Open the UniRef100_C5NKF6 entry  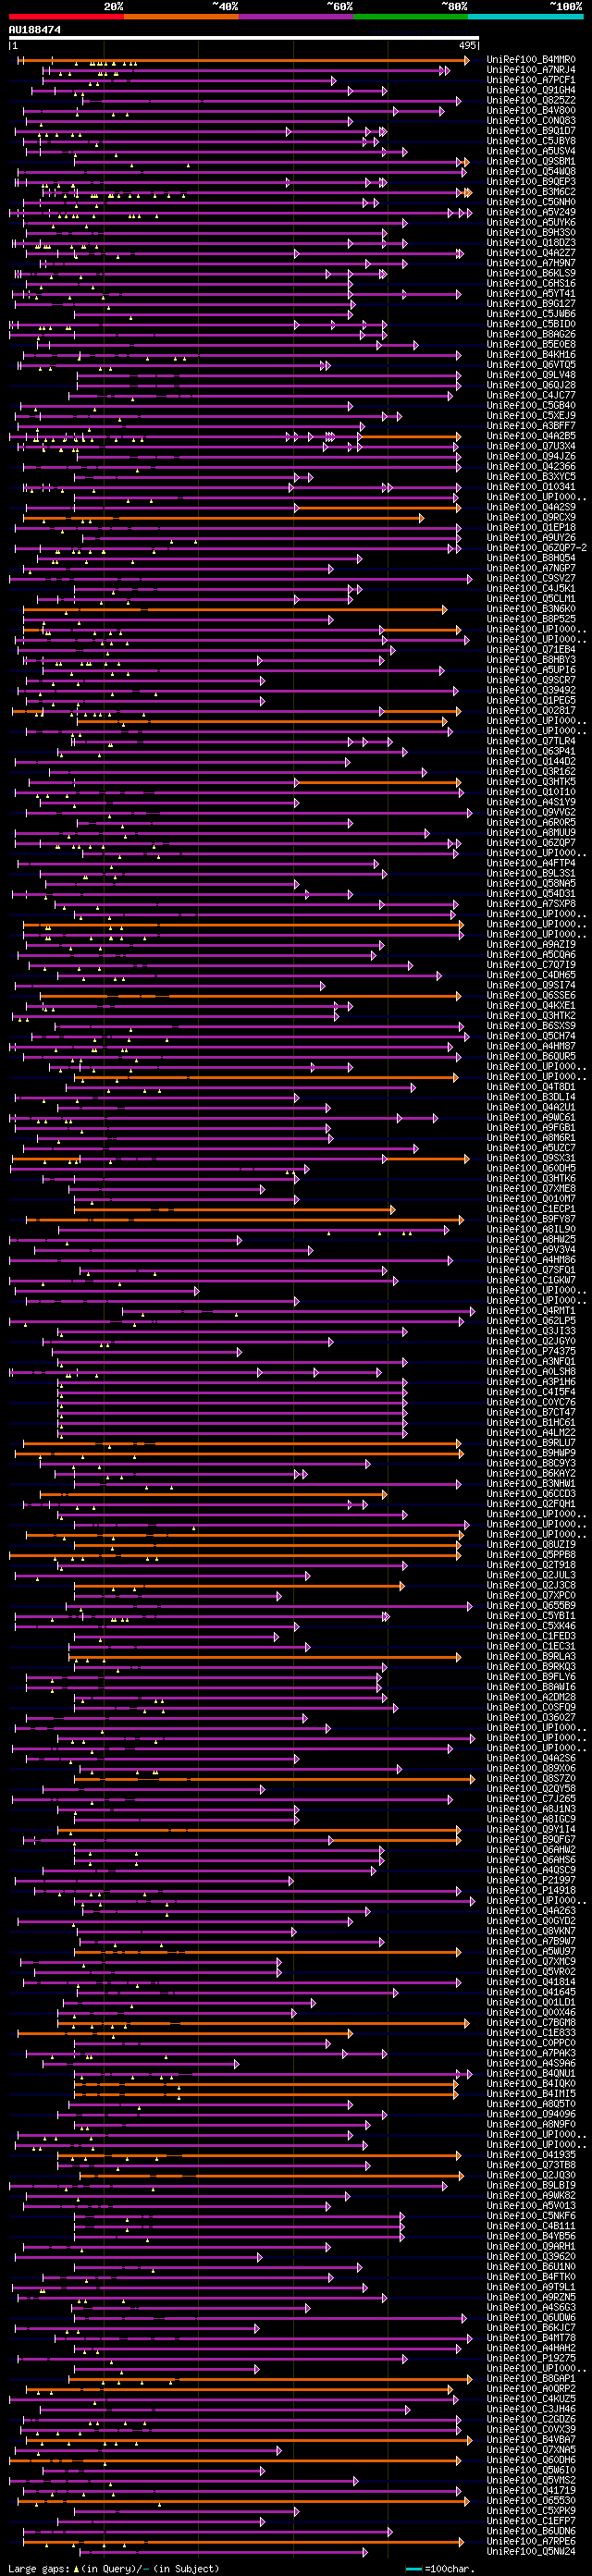point(531,2215)
